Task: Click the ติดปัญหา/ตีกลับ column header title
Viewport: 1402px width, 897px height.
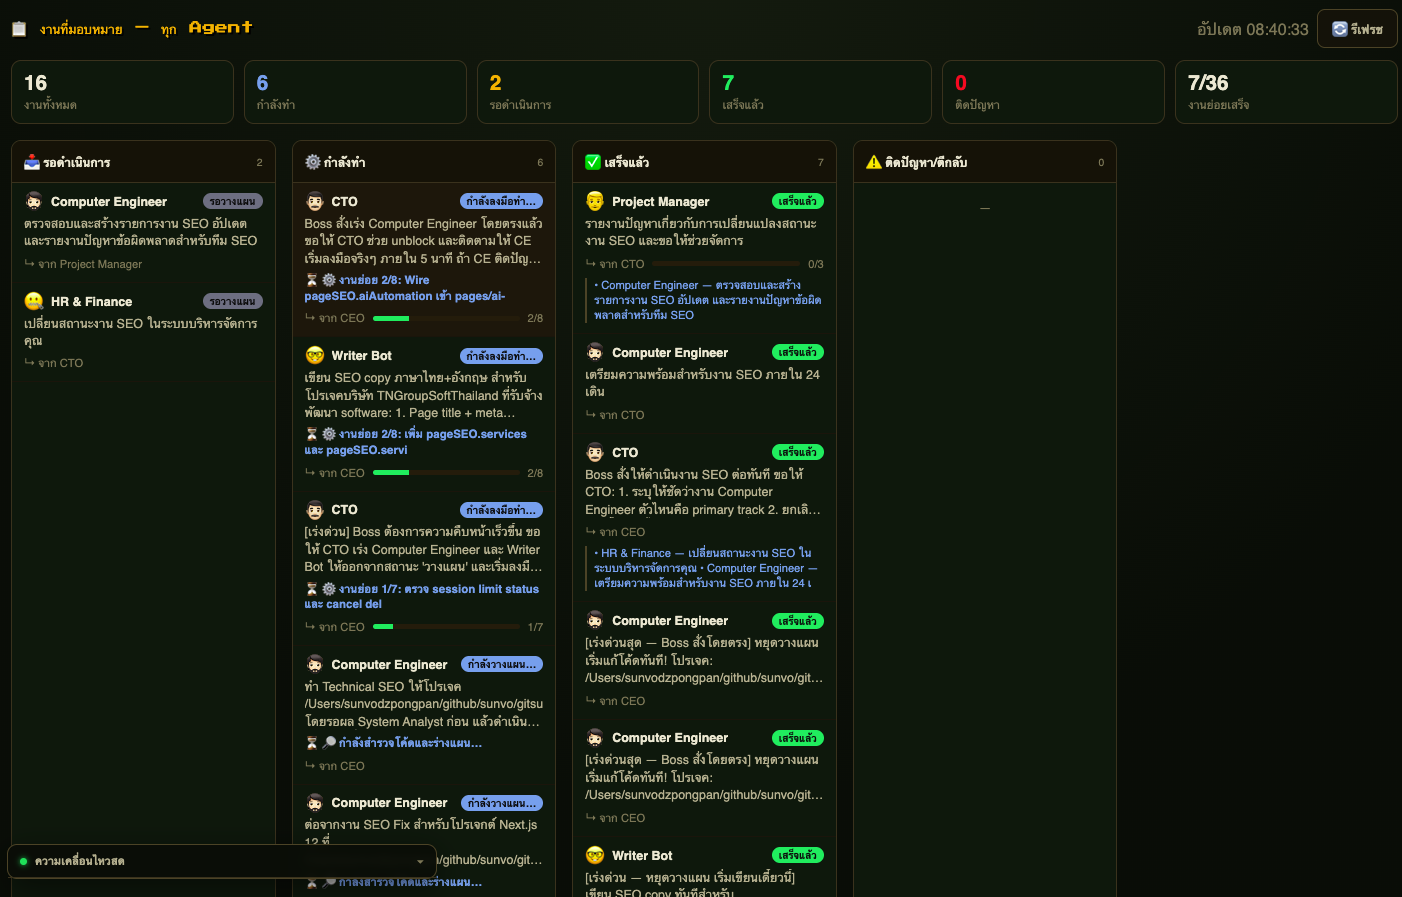Action: coord(926,162)
